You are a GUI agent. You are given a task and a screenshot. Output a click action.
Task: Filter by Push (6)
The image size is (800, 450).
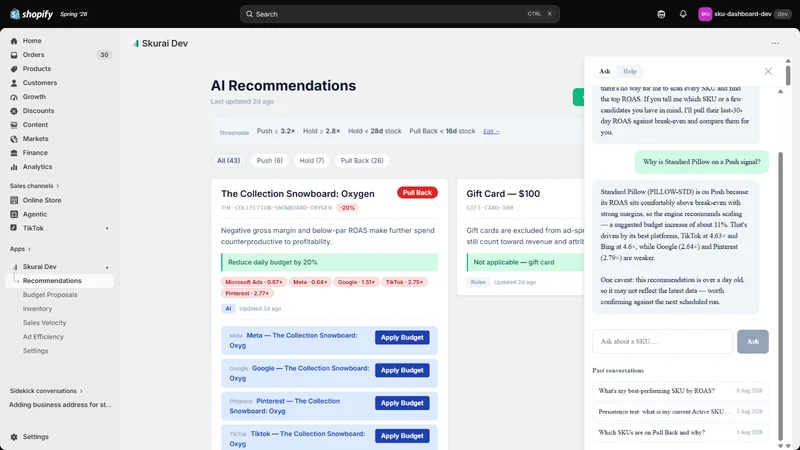tap(269, 161)
